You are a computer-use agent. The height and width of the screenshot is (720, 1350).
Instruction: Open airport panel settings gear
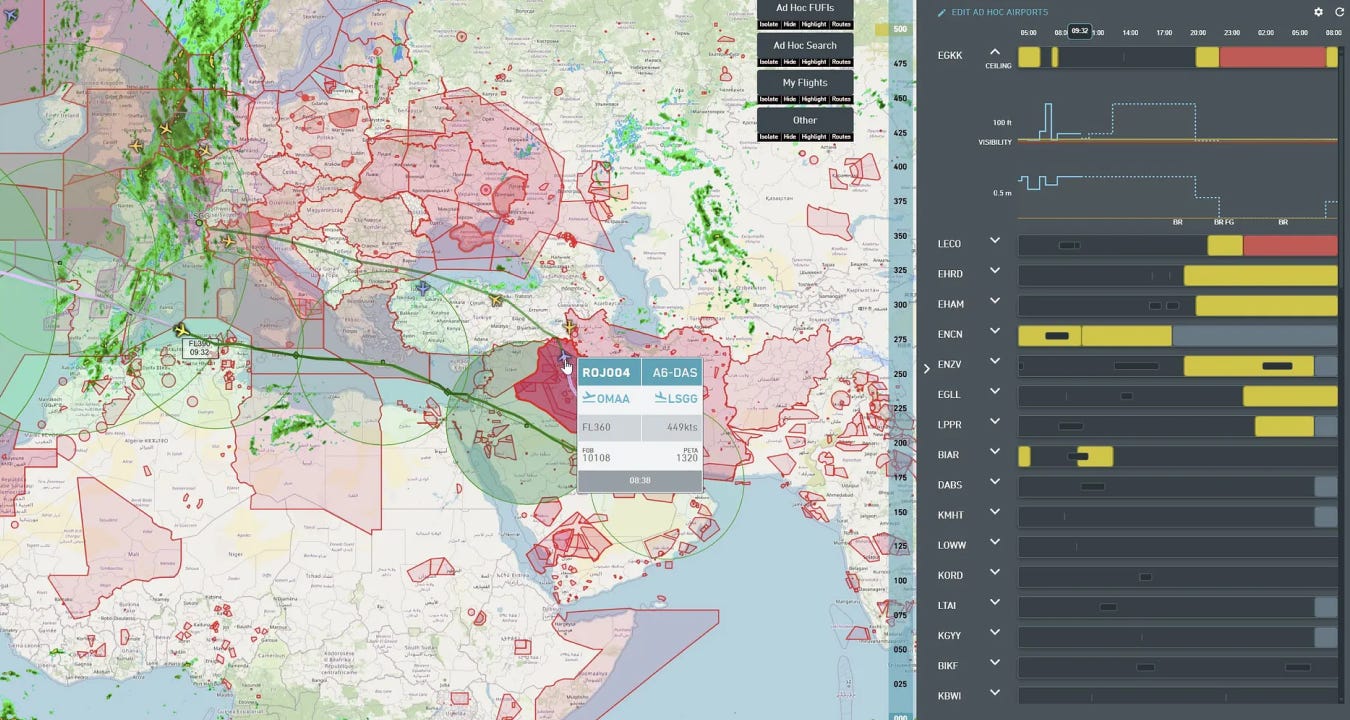click(x=1318, y=12)
